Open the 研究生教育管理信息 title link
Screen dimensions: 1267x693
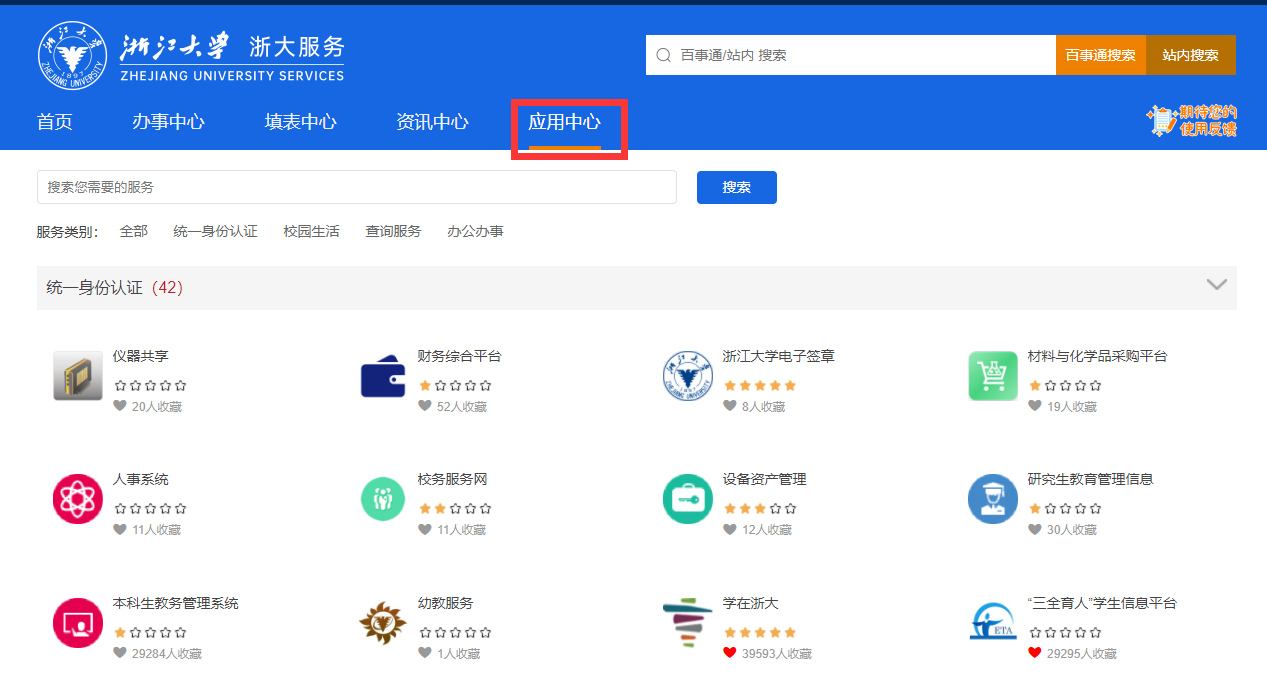click(1091, 480)
